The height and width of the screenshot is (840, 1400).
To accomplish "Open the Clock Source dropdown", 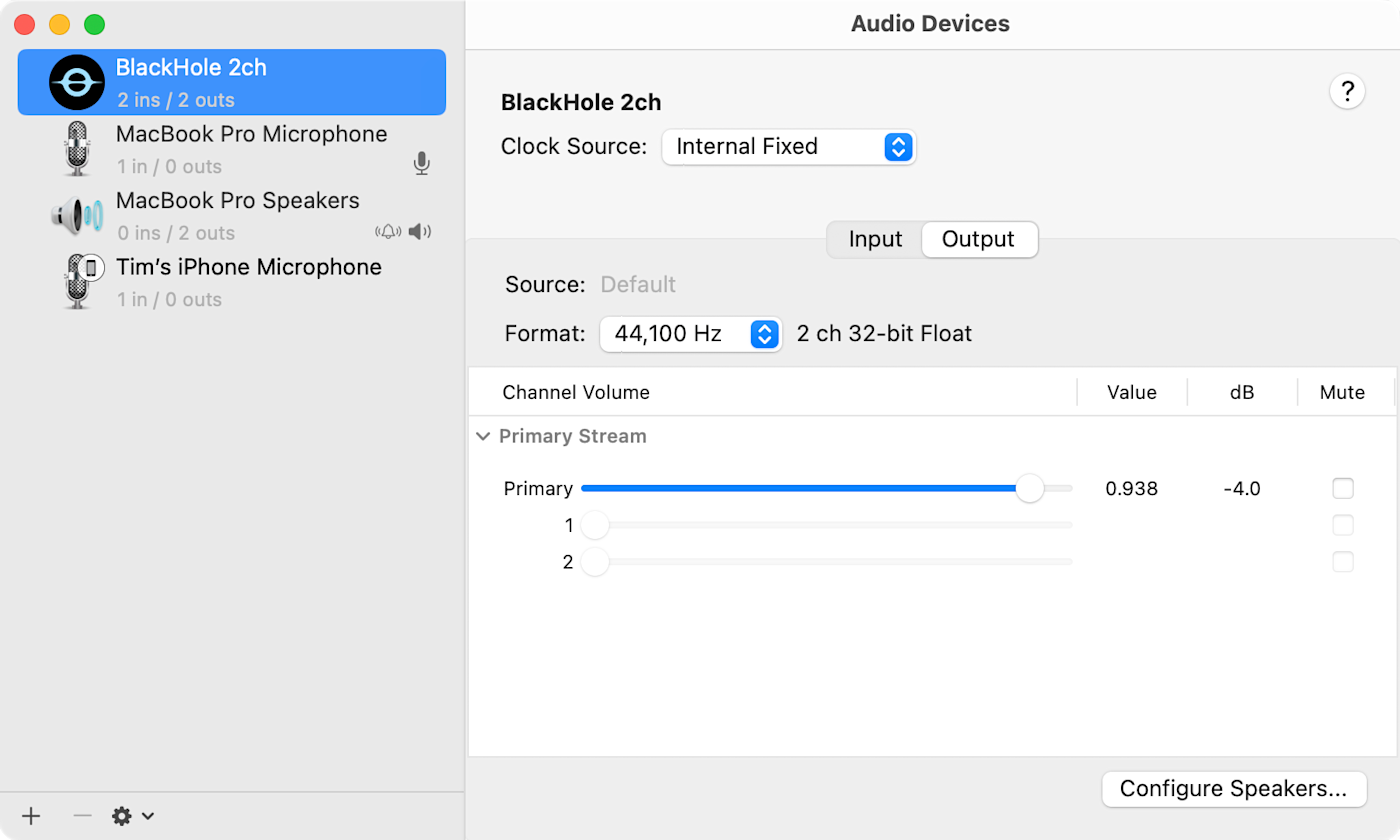I will pos(789,147).
